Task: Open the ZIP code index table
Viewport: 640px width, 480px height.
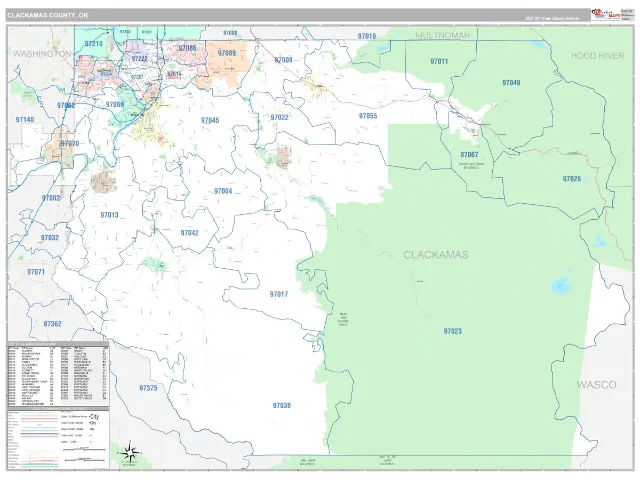Action: [58, 374]
